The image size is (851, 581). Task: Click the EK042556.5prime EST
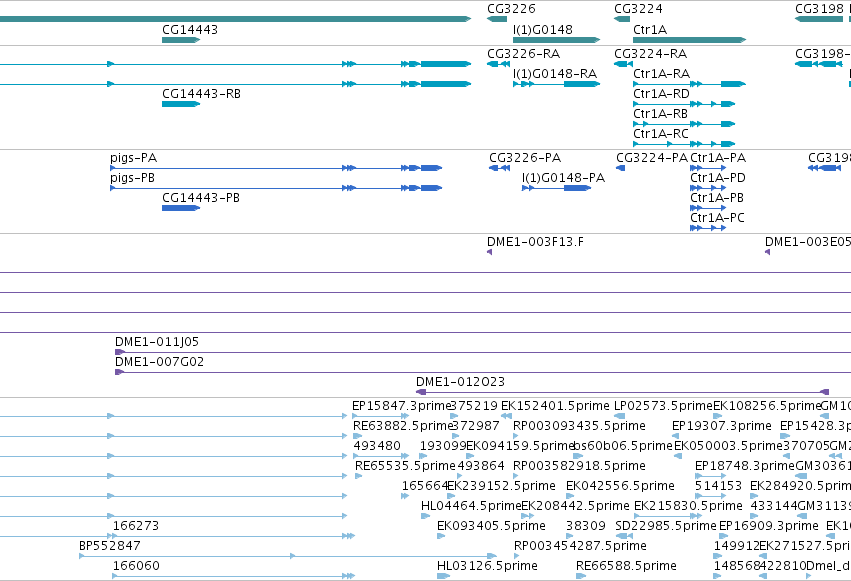tap(570, 496)
